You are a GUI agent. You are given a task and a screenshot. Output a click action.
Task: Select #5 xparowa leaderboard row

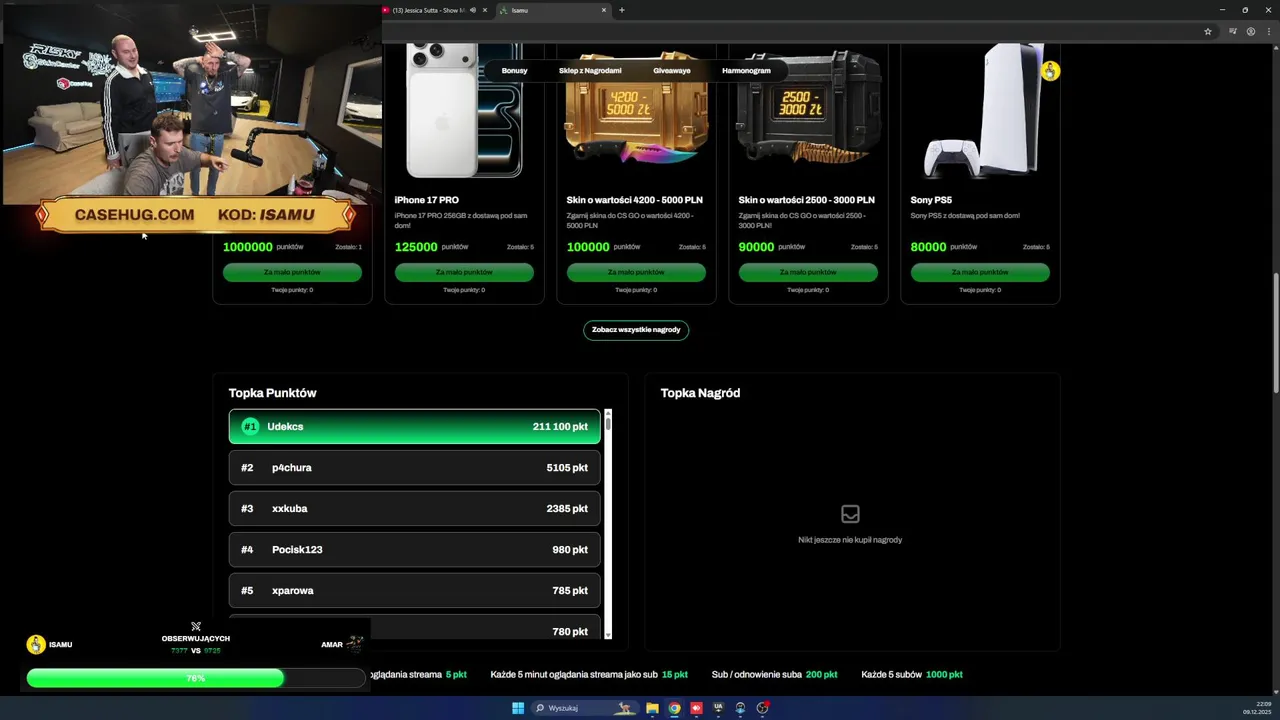[x=414, y=590]
